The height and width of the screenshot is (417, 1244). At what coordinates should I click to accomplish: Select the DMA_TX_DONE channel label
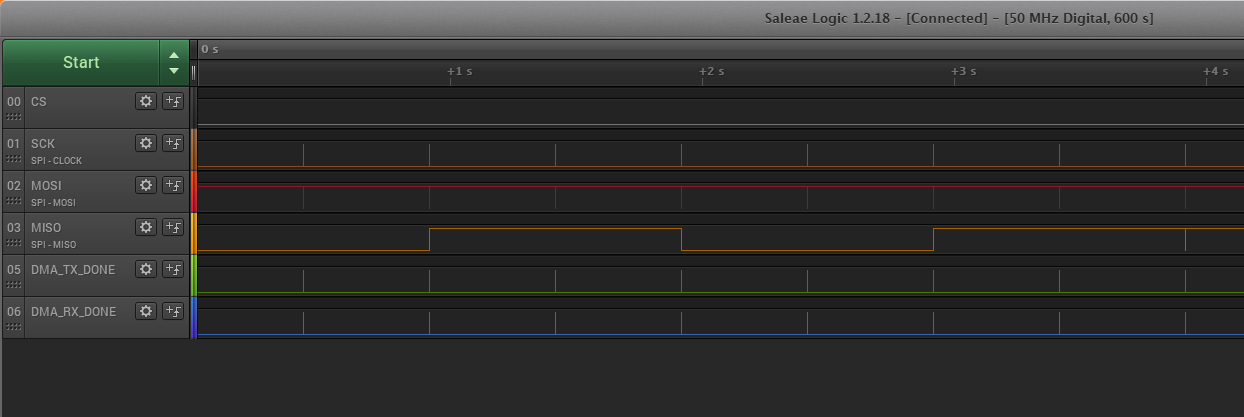point(73,269)
